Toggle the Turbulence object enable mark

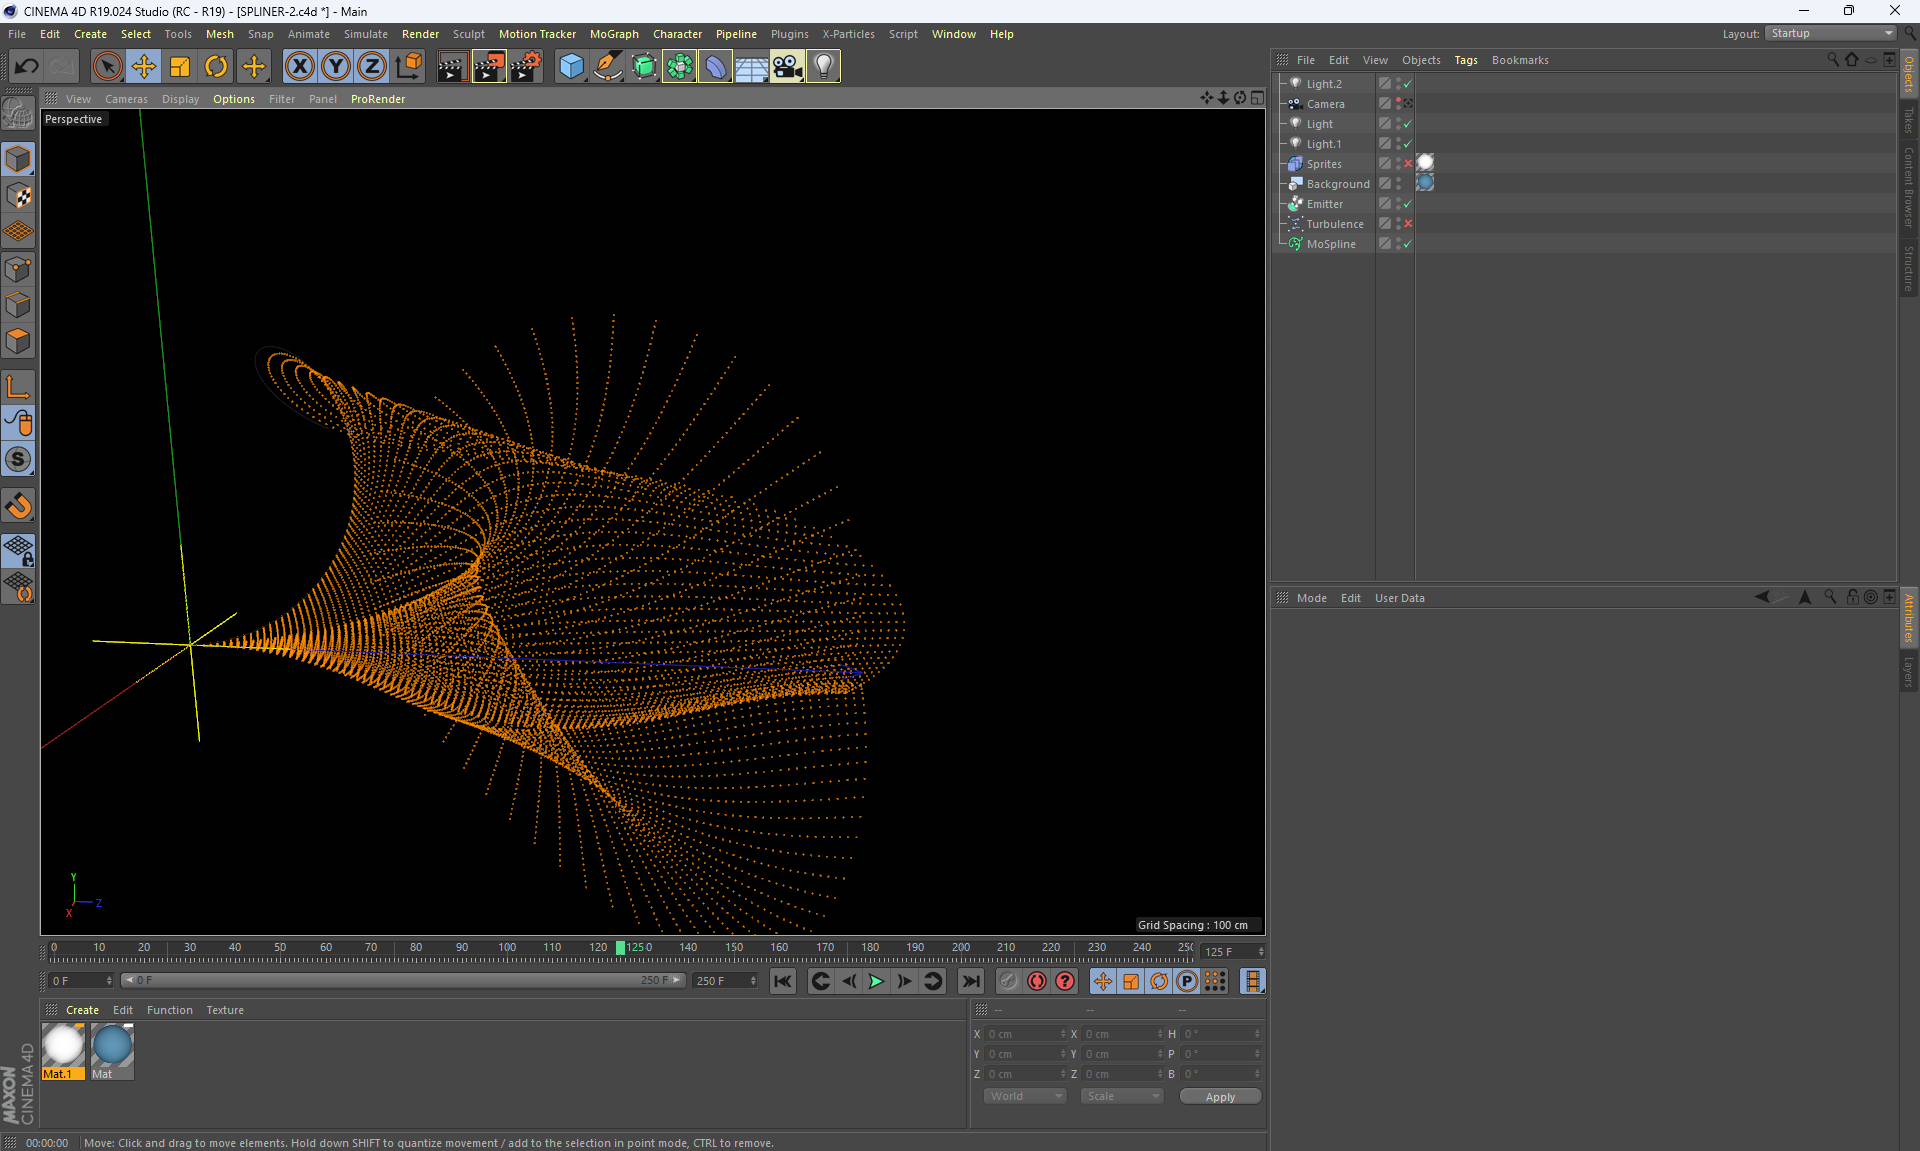click(x=1408, y=224)
